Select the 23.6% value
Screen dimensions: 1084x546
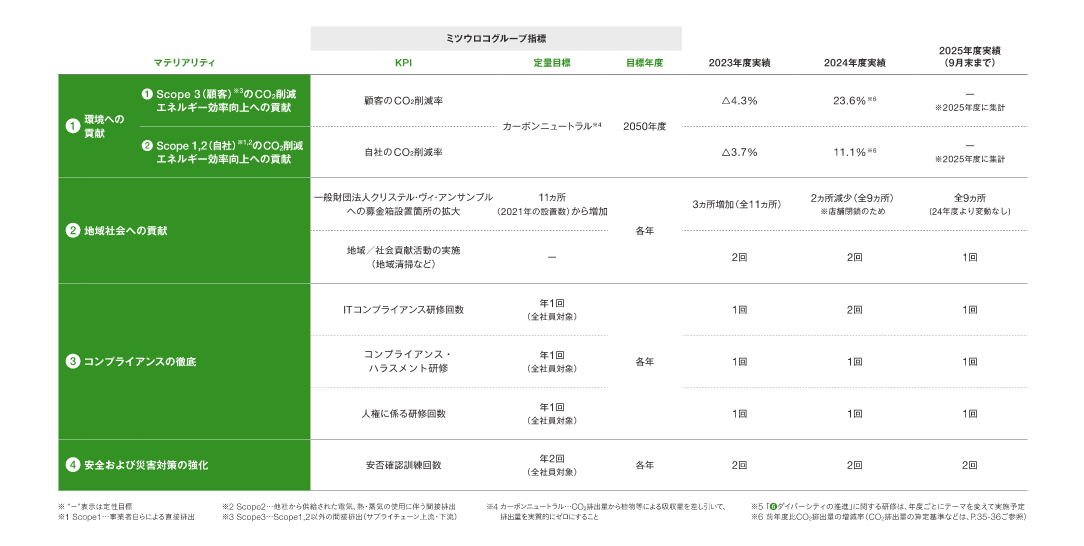[x=854, y=101]
